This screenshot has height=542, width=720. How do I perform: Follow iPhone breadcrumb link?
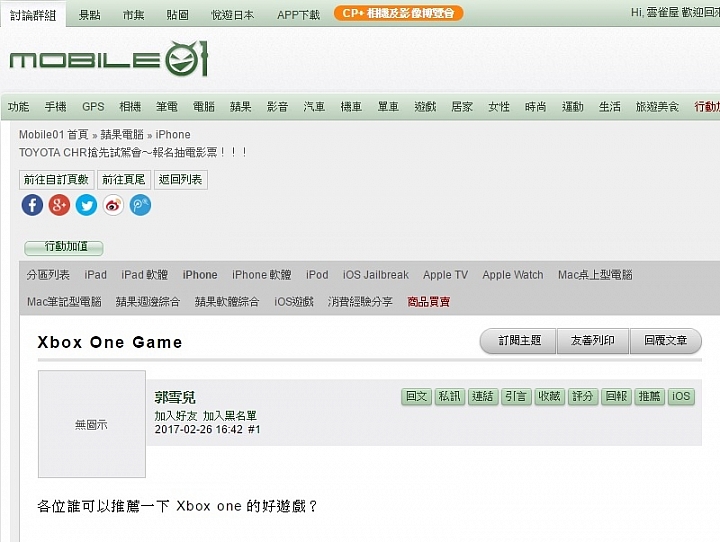tap(173, 135)
